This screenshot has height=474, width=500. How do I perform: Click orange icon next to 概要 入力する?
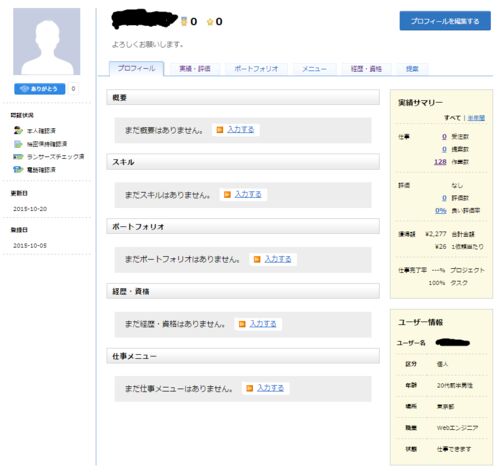220,130
